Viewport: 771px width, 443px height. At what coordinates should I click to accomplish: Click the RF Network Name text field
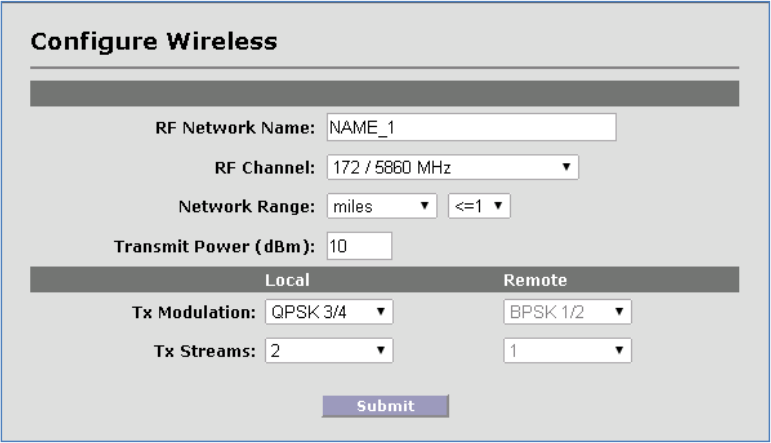[470, 128]
